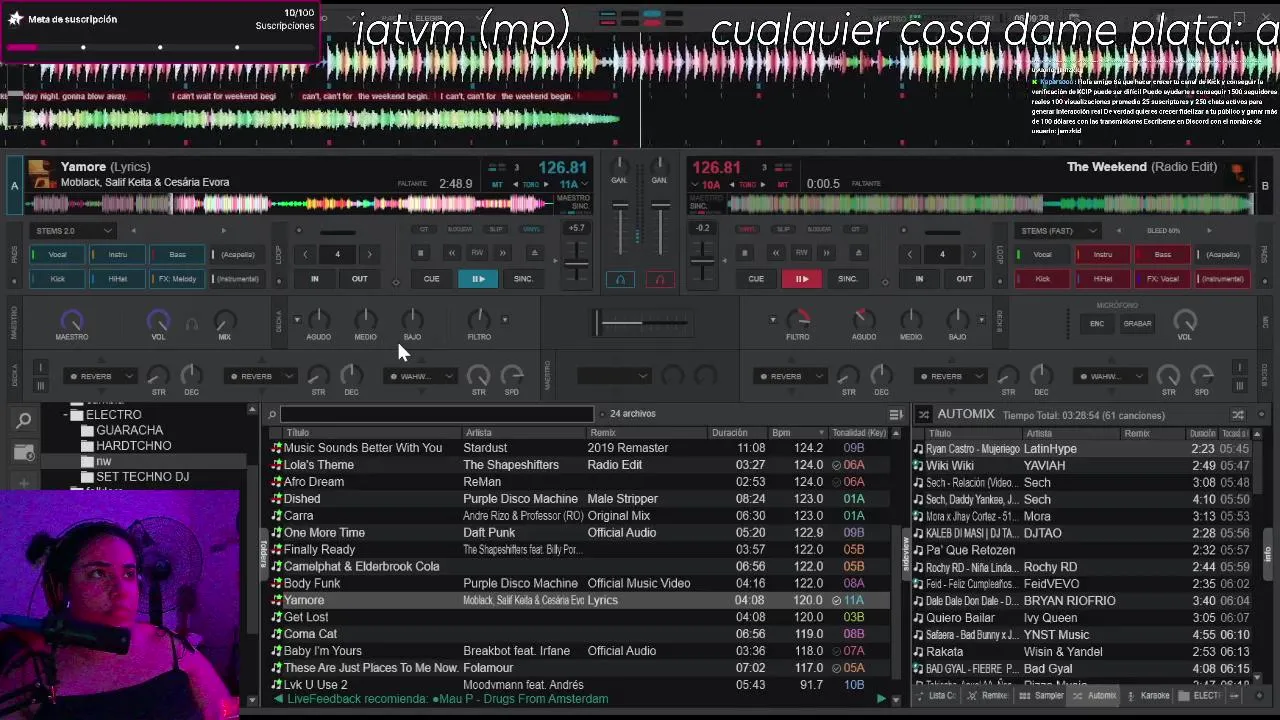The width and height of the screenshot is (1280, 720).
Task: Double deck B loop length arrow
Action: [973, 254]
